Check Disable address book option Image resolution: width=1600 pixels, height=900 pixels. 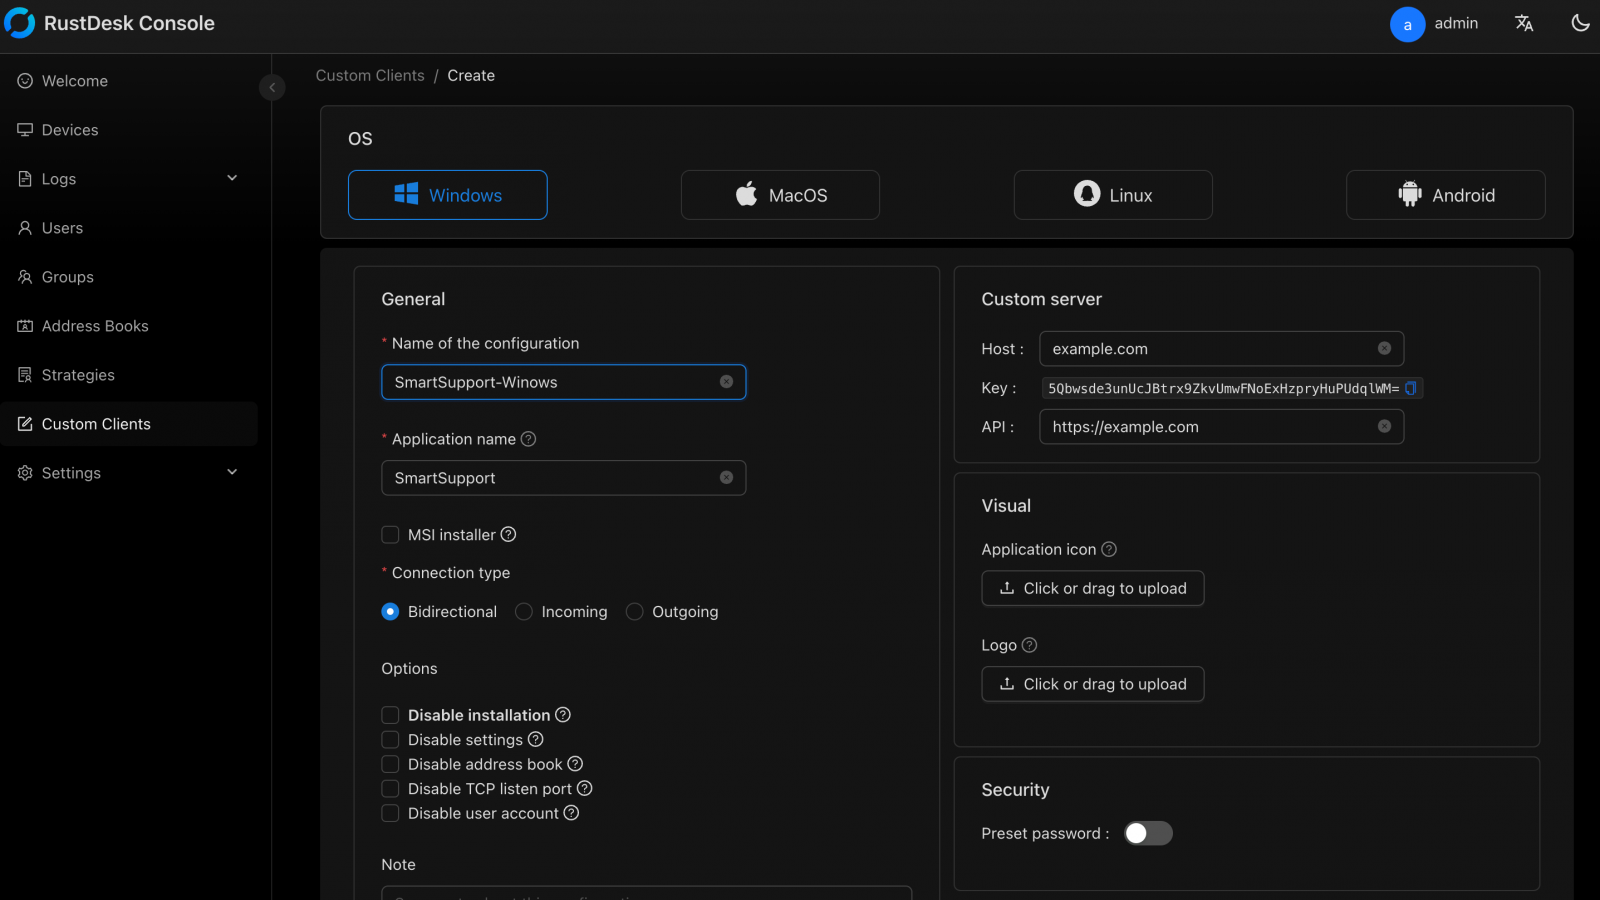(390, 764)
